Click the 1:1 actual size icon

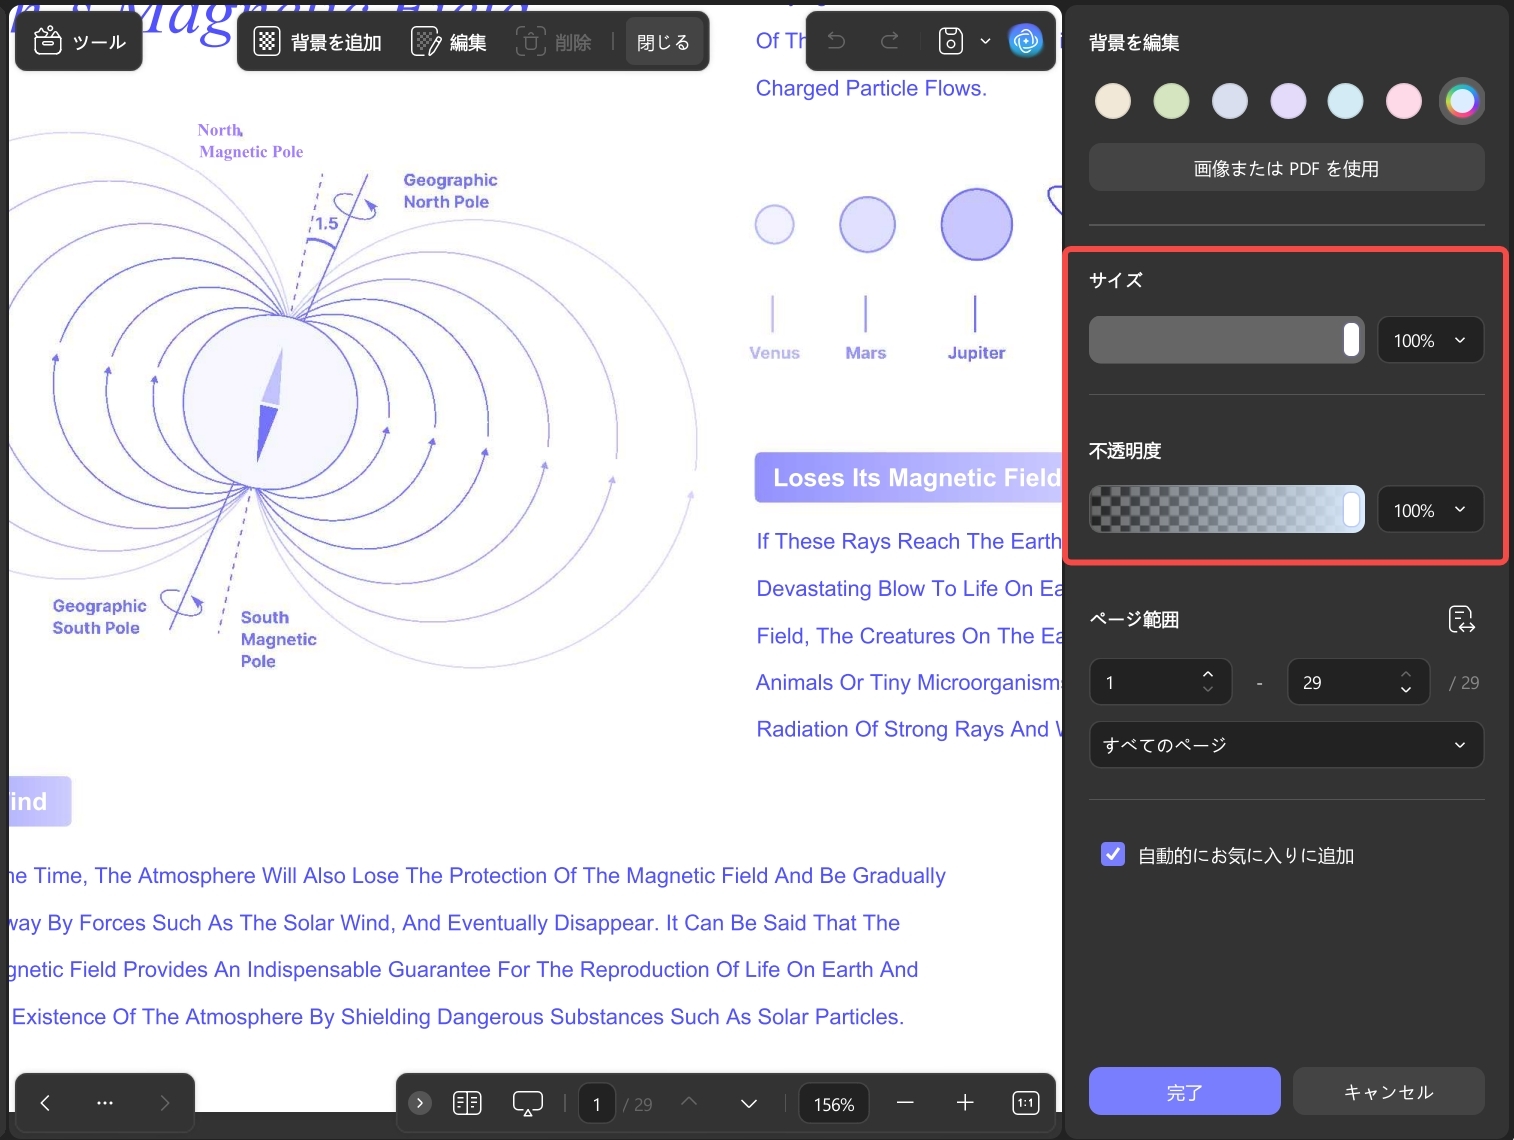[x=1026, y=1103]
